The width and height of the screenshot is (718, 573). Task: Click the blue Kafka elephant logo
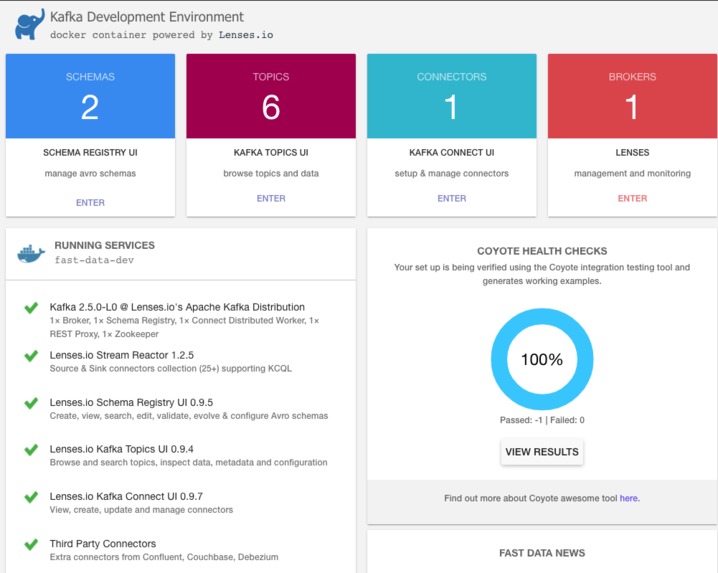[30, 24]
